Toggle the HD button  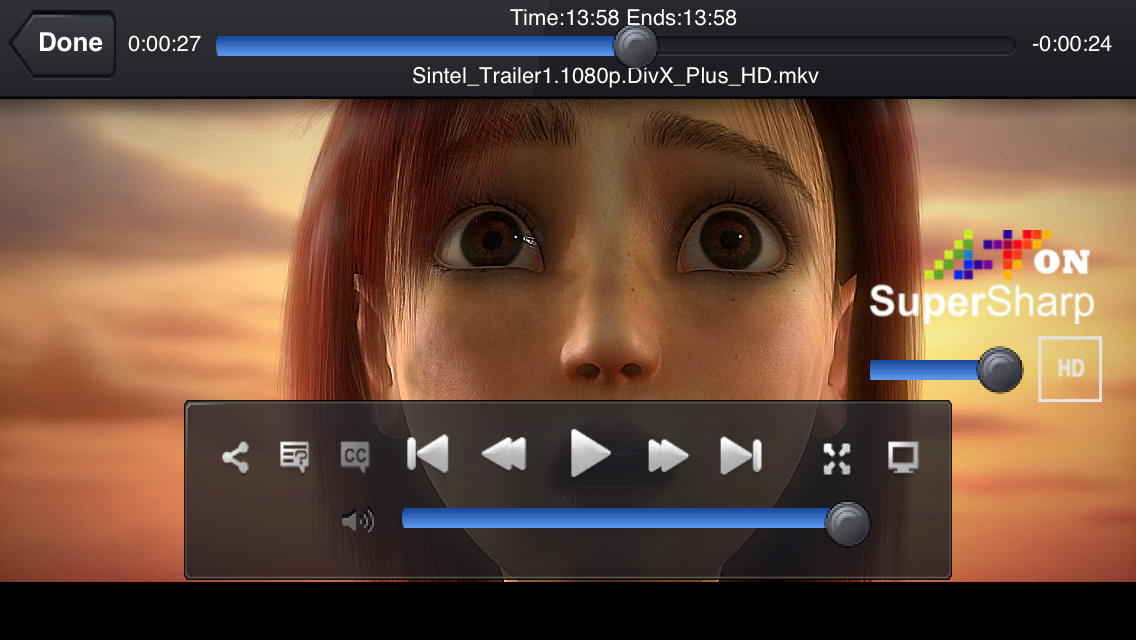[1070, 369]
